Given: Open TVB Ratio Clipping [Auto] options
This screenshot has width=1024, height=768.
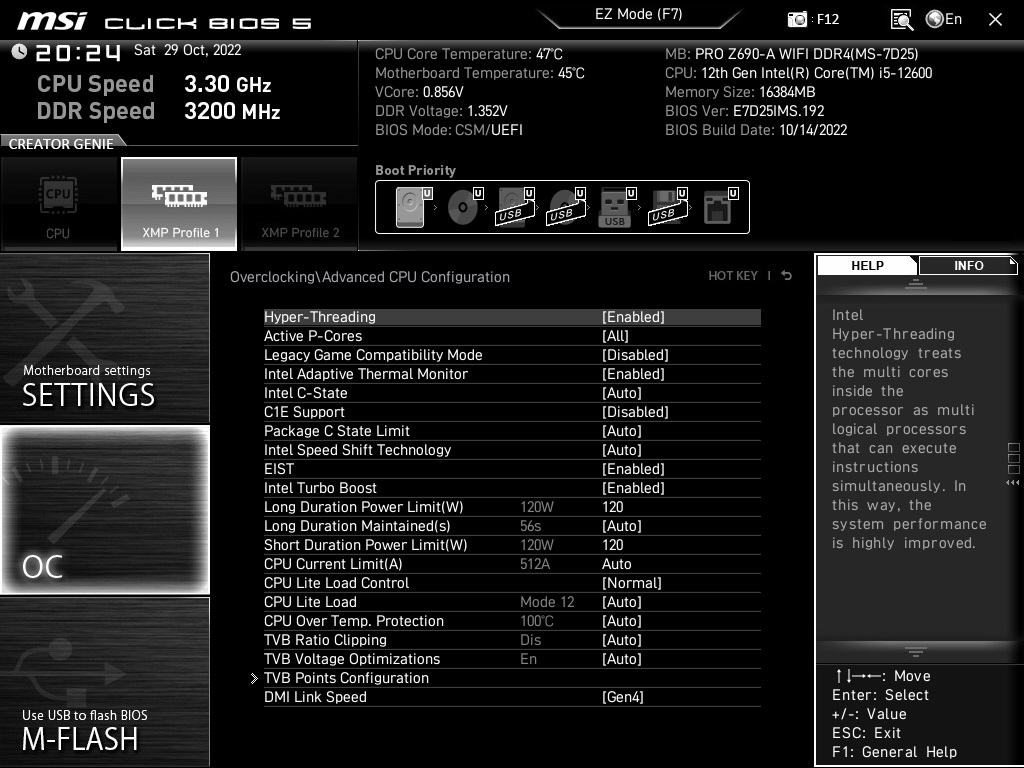Looking at the screenshot, I should tap(622, 639).
